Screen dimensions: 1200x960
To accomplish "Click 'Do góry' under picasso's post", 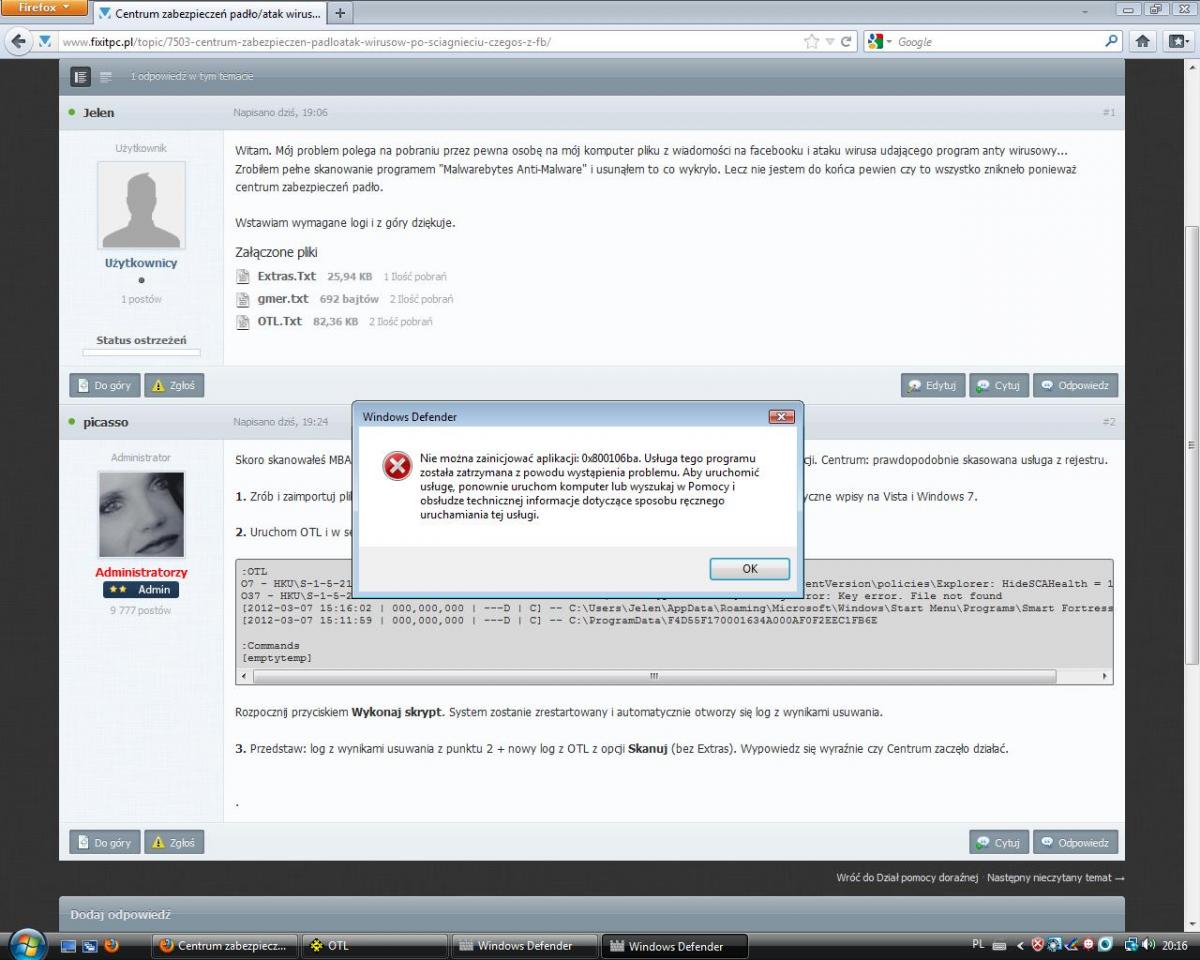I will 105,843.
